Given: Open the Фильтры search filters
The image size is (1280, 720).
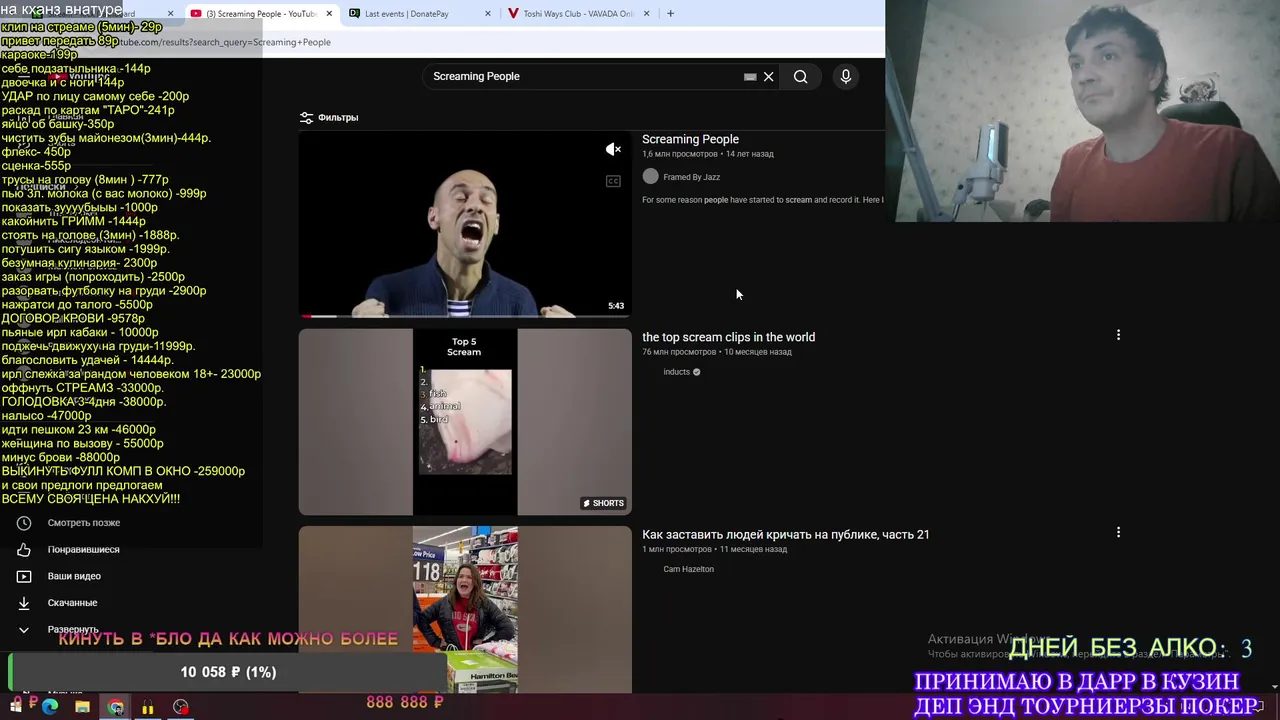Looking at the screenshot, I should click(329, 117).
